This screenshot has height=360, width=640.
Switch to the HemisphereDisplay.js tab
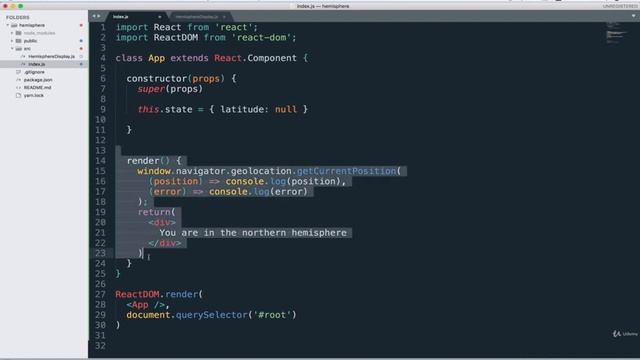[x=201, y=17]
